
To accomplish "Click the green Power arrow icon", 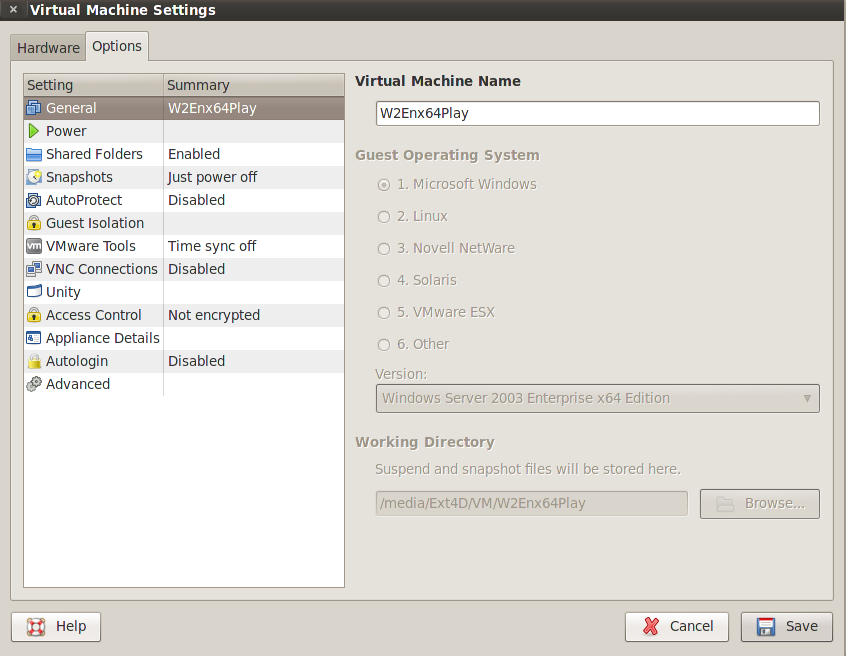I will pyautogui.click(x=33, y=131).
